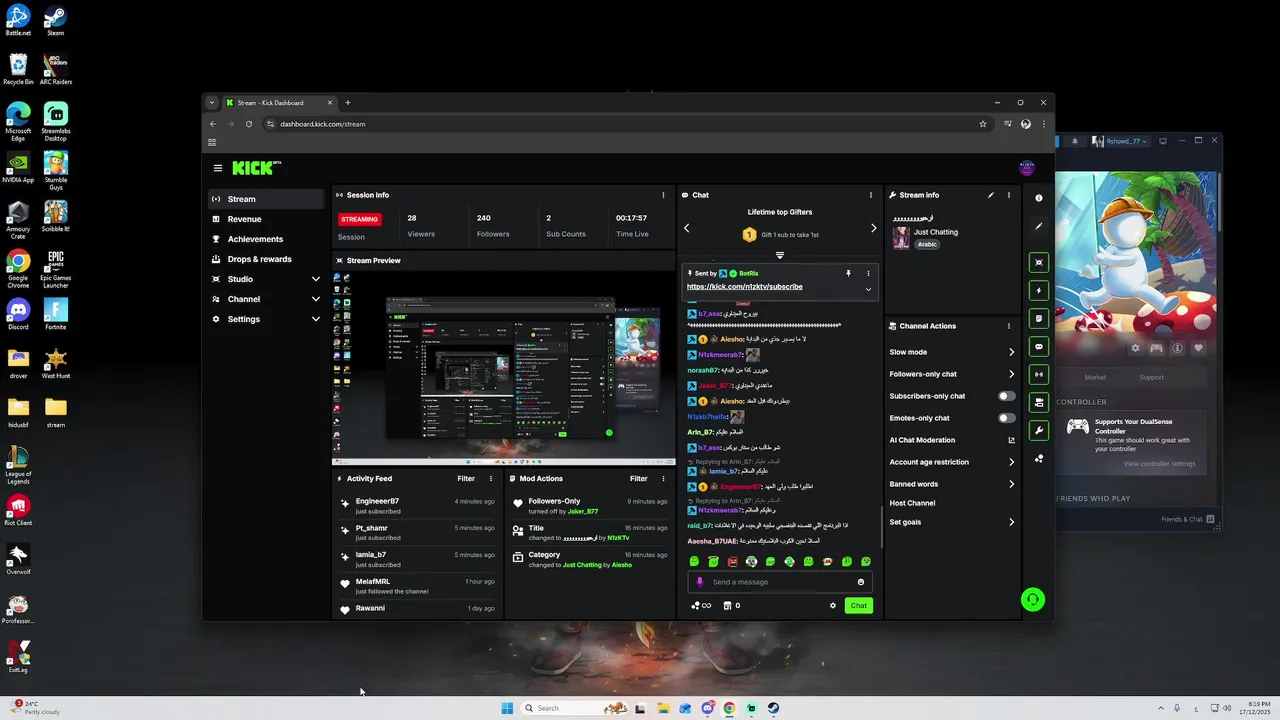The height and width of the screenshot is (720, 1280).
Task: Open Chat panel three-dot options
Action: pyautogui.click(x=871, y=195)
